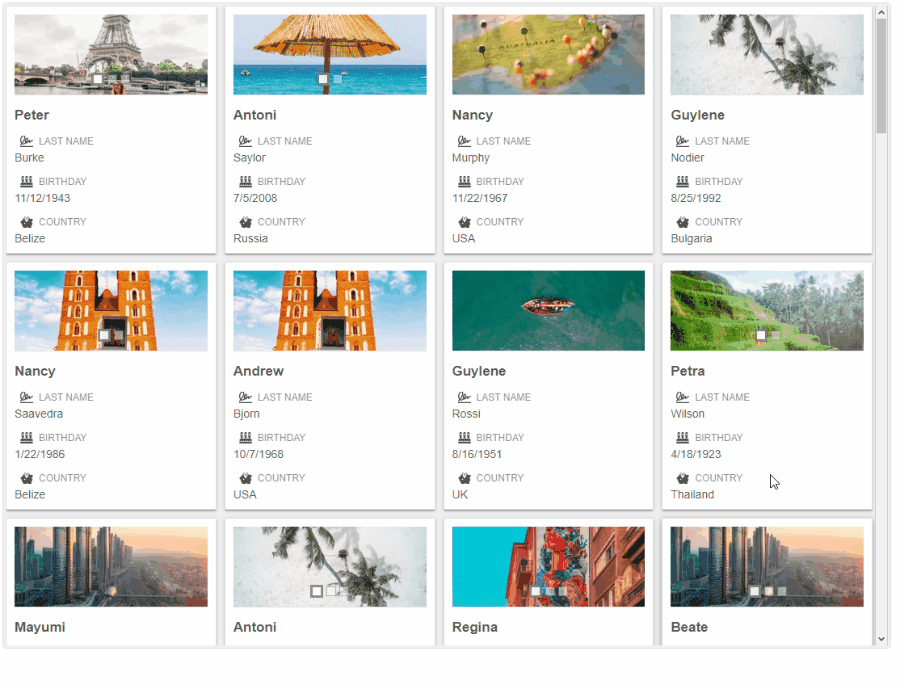This screenshot has width=900, height=685.
Task: Open Andrew's orange church photo
Action: click(x=330, y=311)
